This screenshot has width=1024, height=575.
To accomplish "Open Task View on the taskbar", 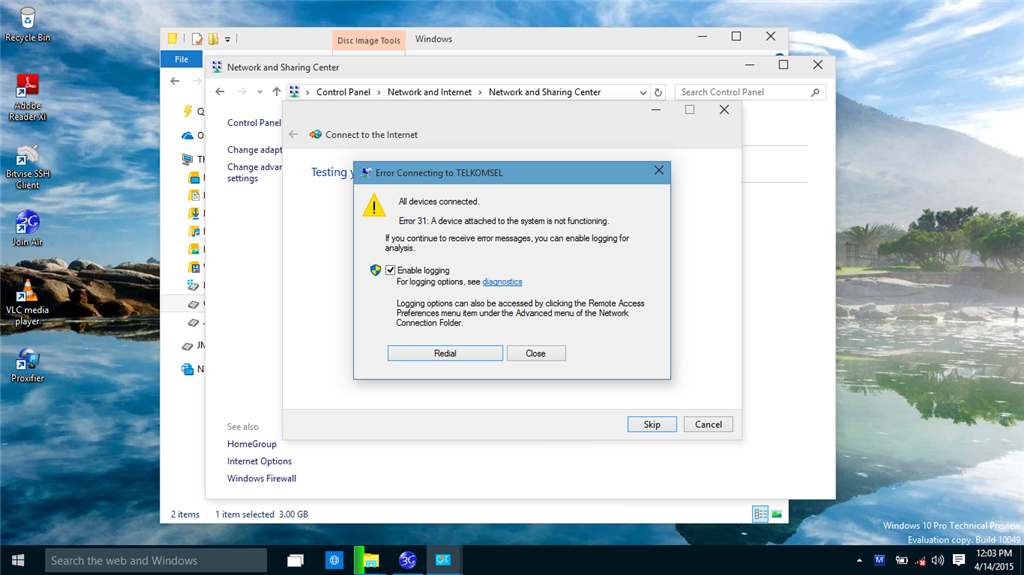I will [x=296, y=560].
